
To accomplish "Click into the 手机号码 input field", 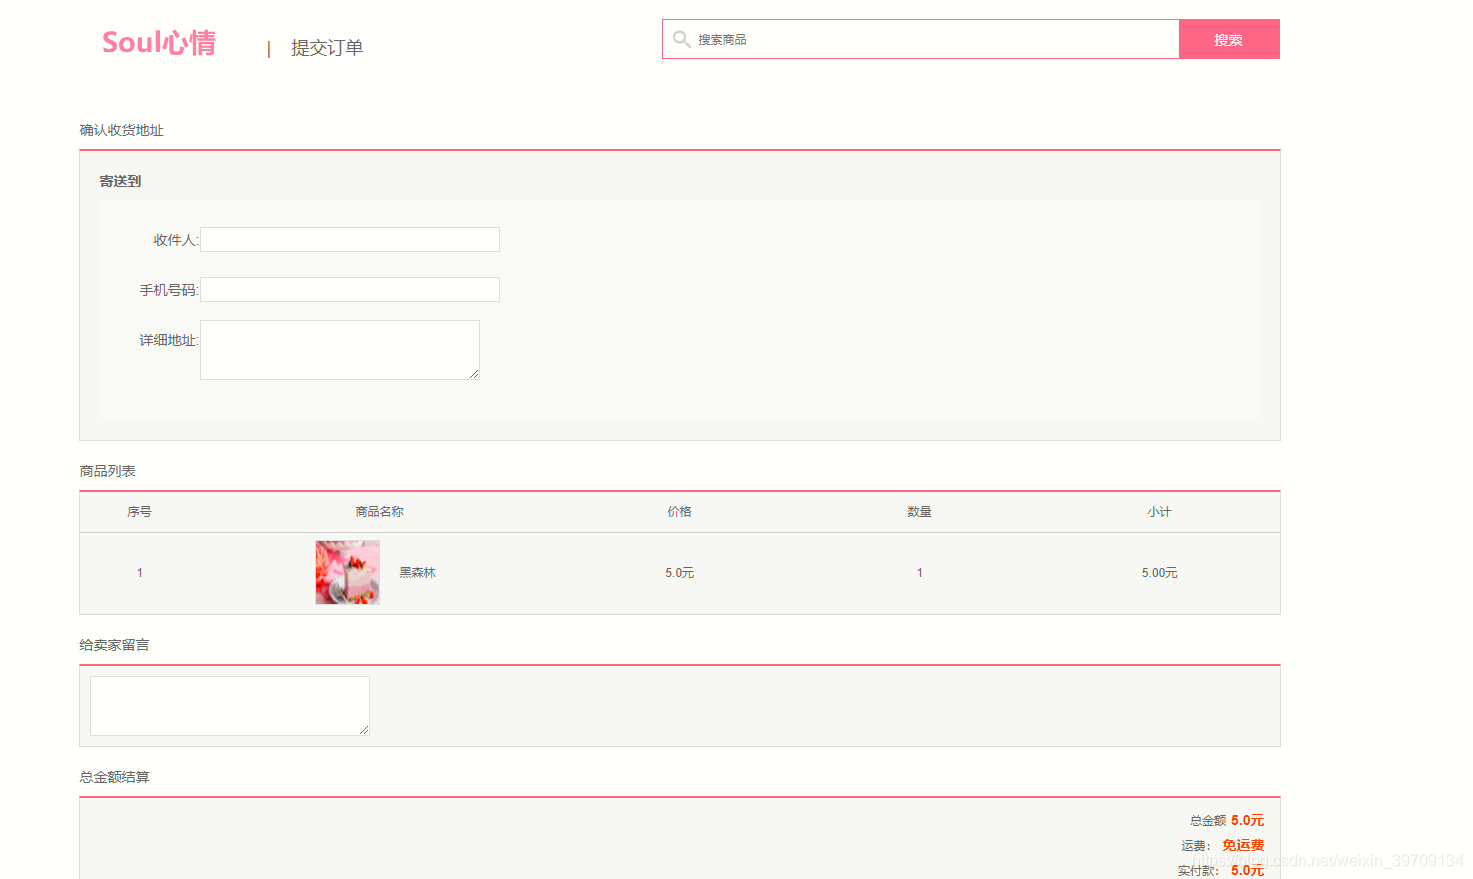I will pyautogui.click(x=350, y=290).
